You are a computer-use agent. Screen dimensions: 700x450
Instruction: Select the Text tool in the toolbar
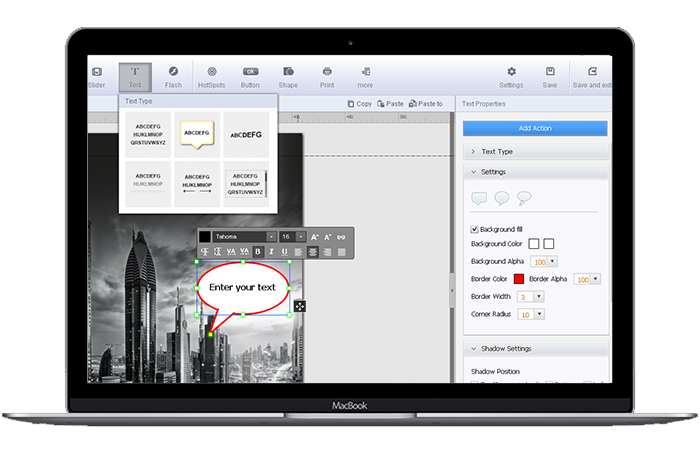point(134,76)
